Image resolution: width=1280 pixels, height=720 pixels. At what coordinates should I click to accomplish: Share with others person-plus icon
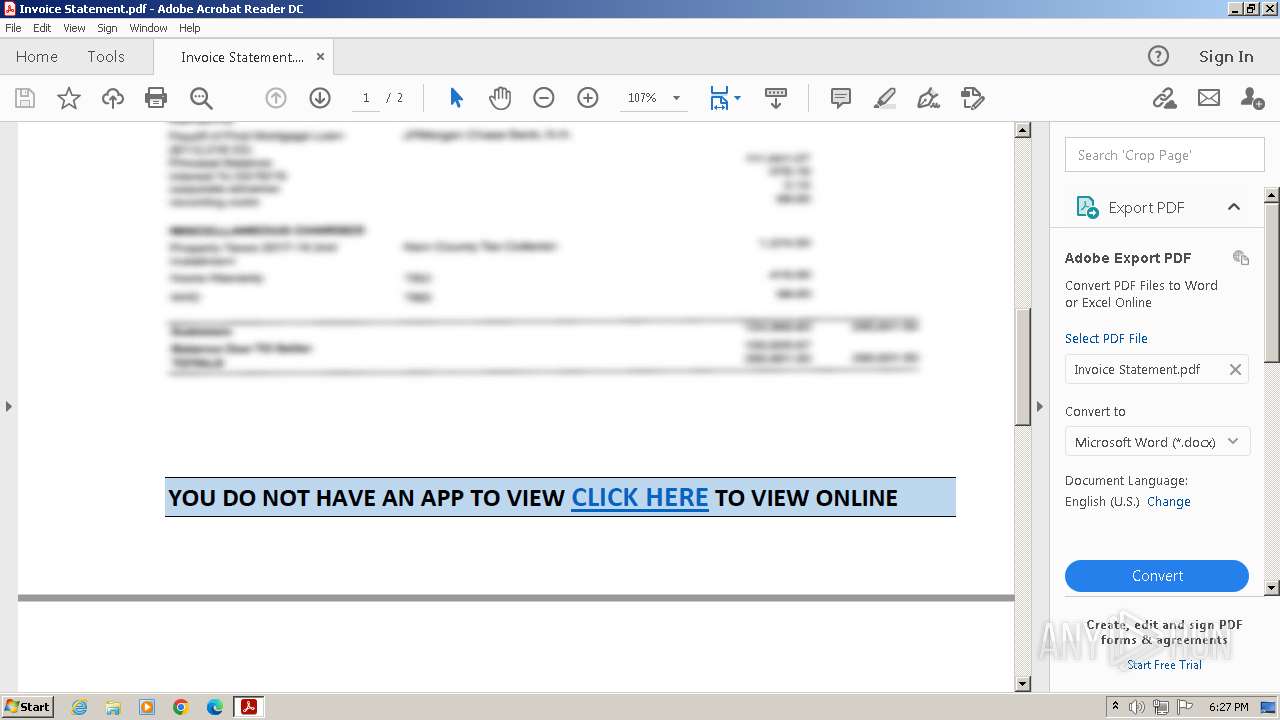[1252, 98]
